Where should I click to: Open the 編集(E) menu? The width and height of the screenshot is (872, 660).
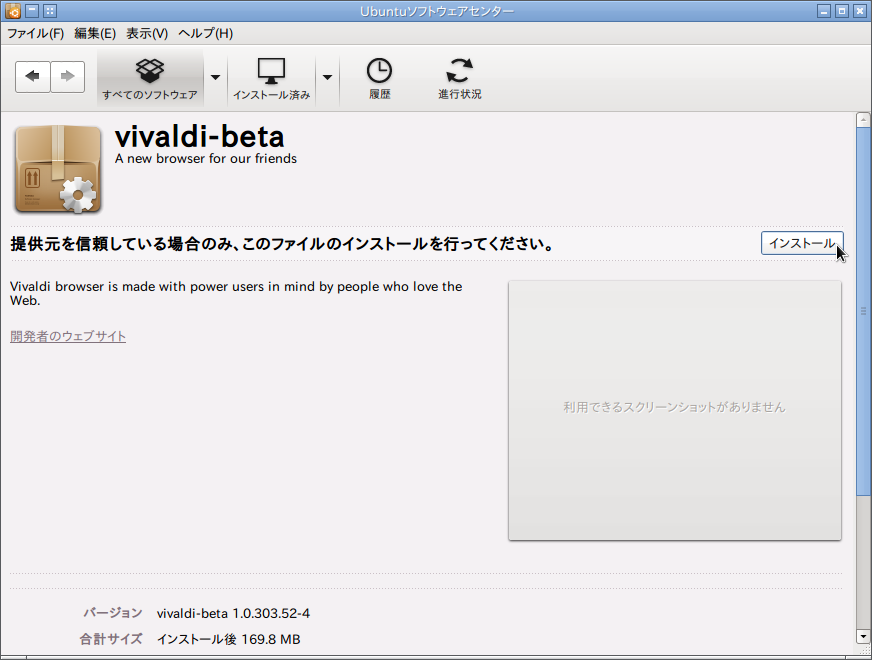95,33
